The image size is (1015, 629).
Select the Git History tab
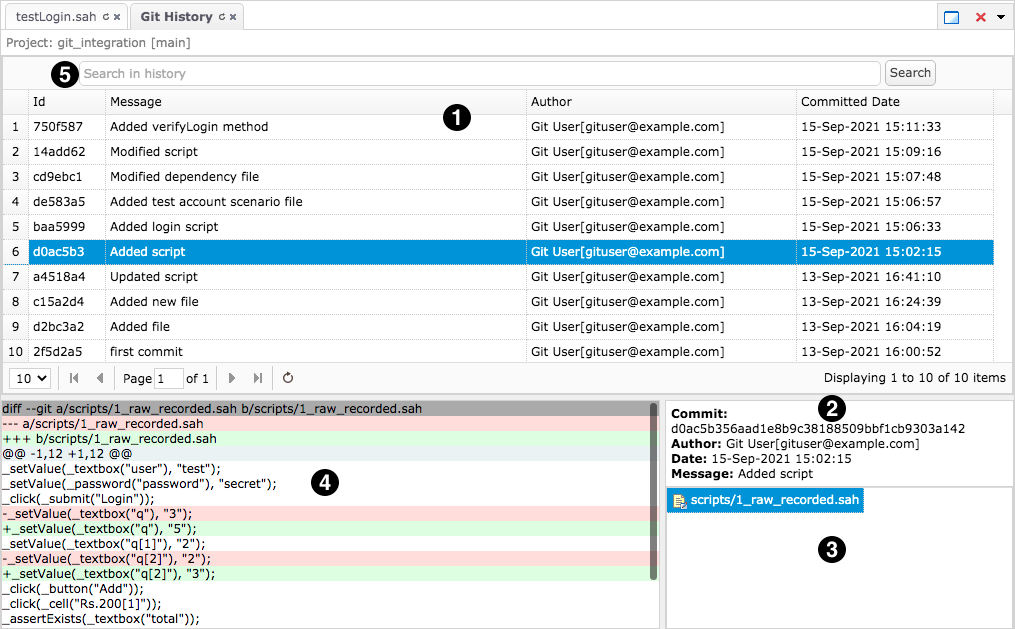[x=176, y=17]
